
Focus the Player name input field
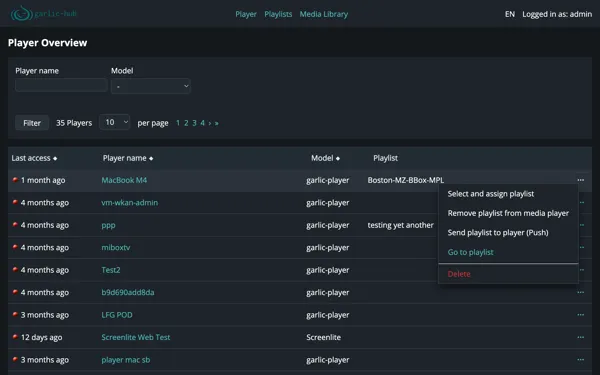61,85
